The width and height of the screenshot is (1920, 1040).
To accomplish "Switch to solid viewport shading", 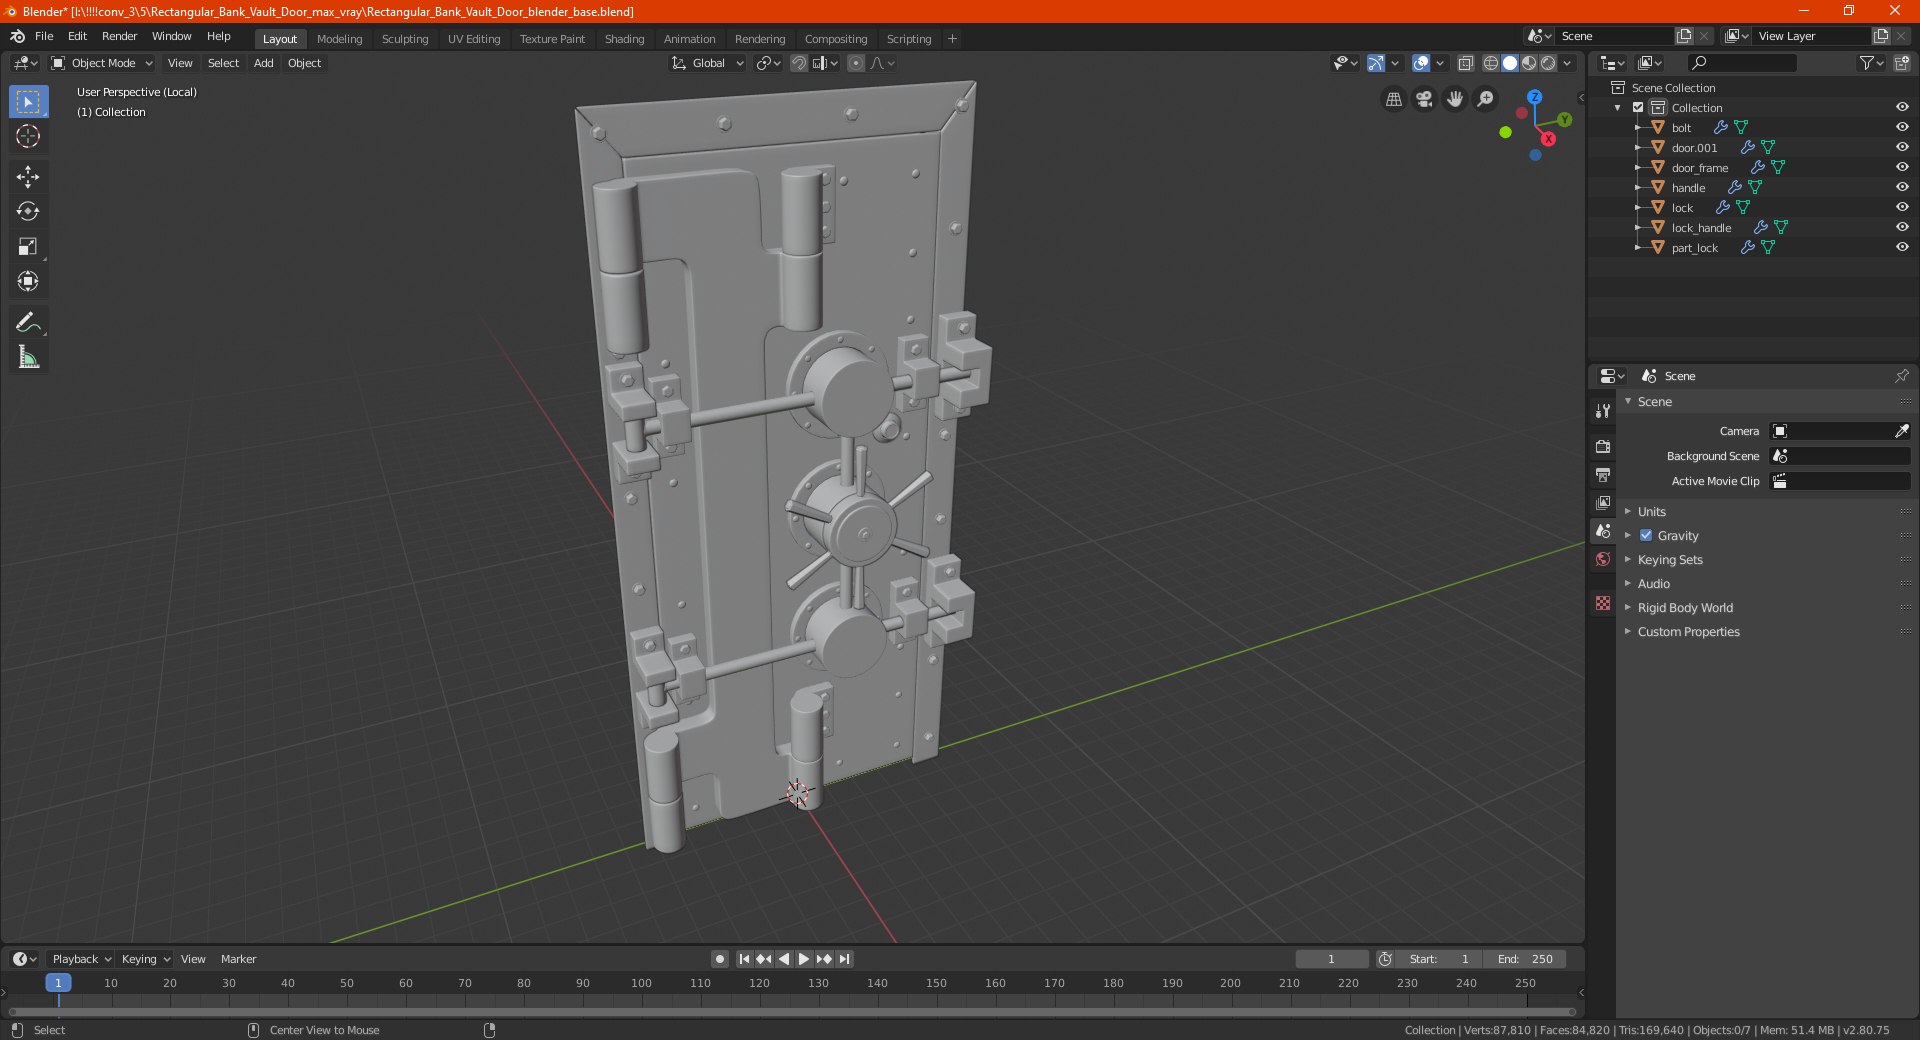I will (x=1510, y=63).
